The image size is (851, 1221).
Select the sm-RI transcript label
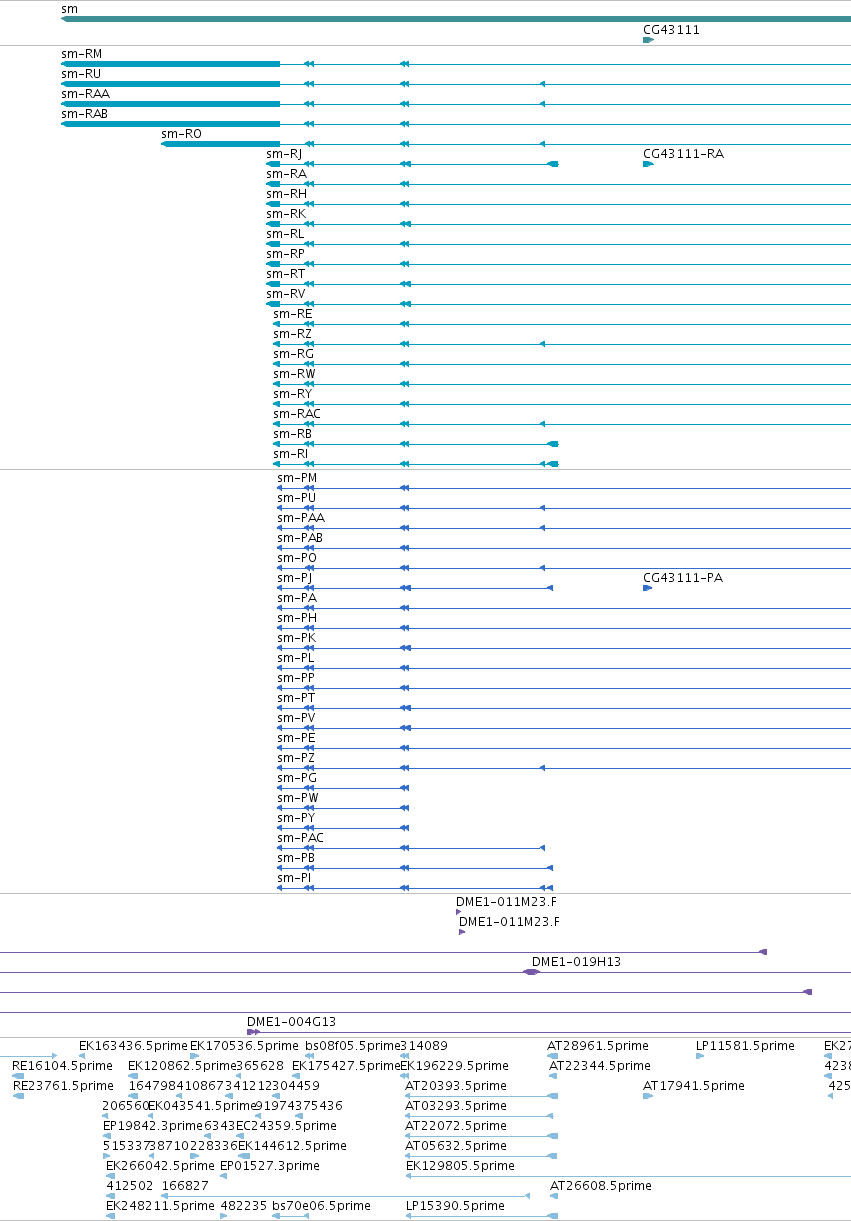pyautogui.click(x=290, y=454)
